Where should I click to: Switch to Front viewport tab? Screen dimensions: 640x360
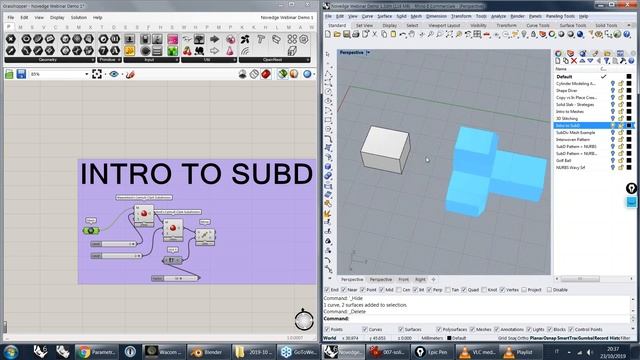point(403,280)
